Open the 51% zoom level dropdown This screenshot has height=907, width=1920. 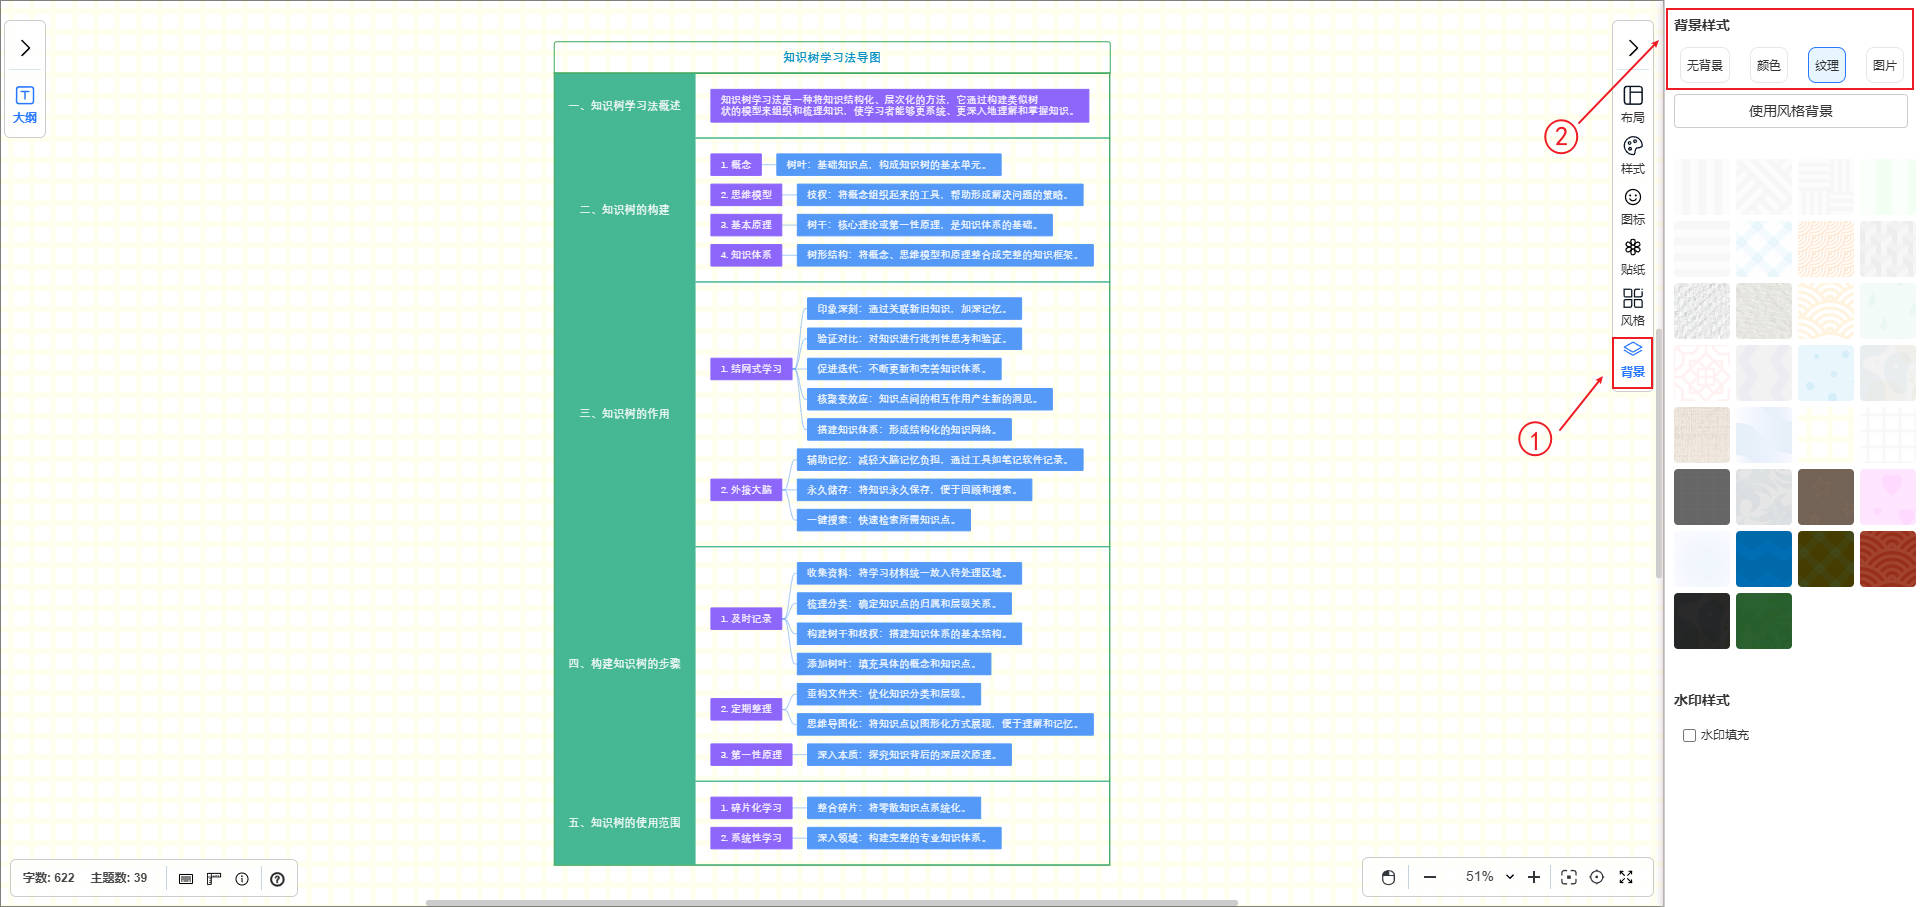(x=1489, y=877)
